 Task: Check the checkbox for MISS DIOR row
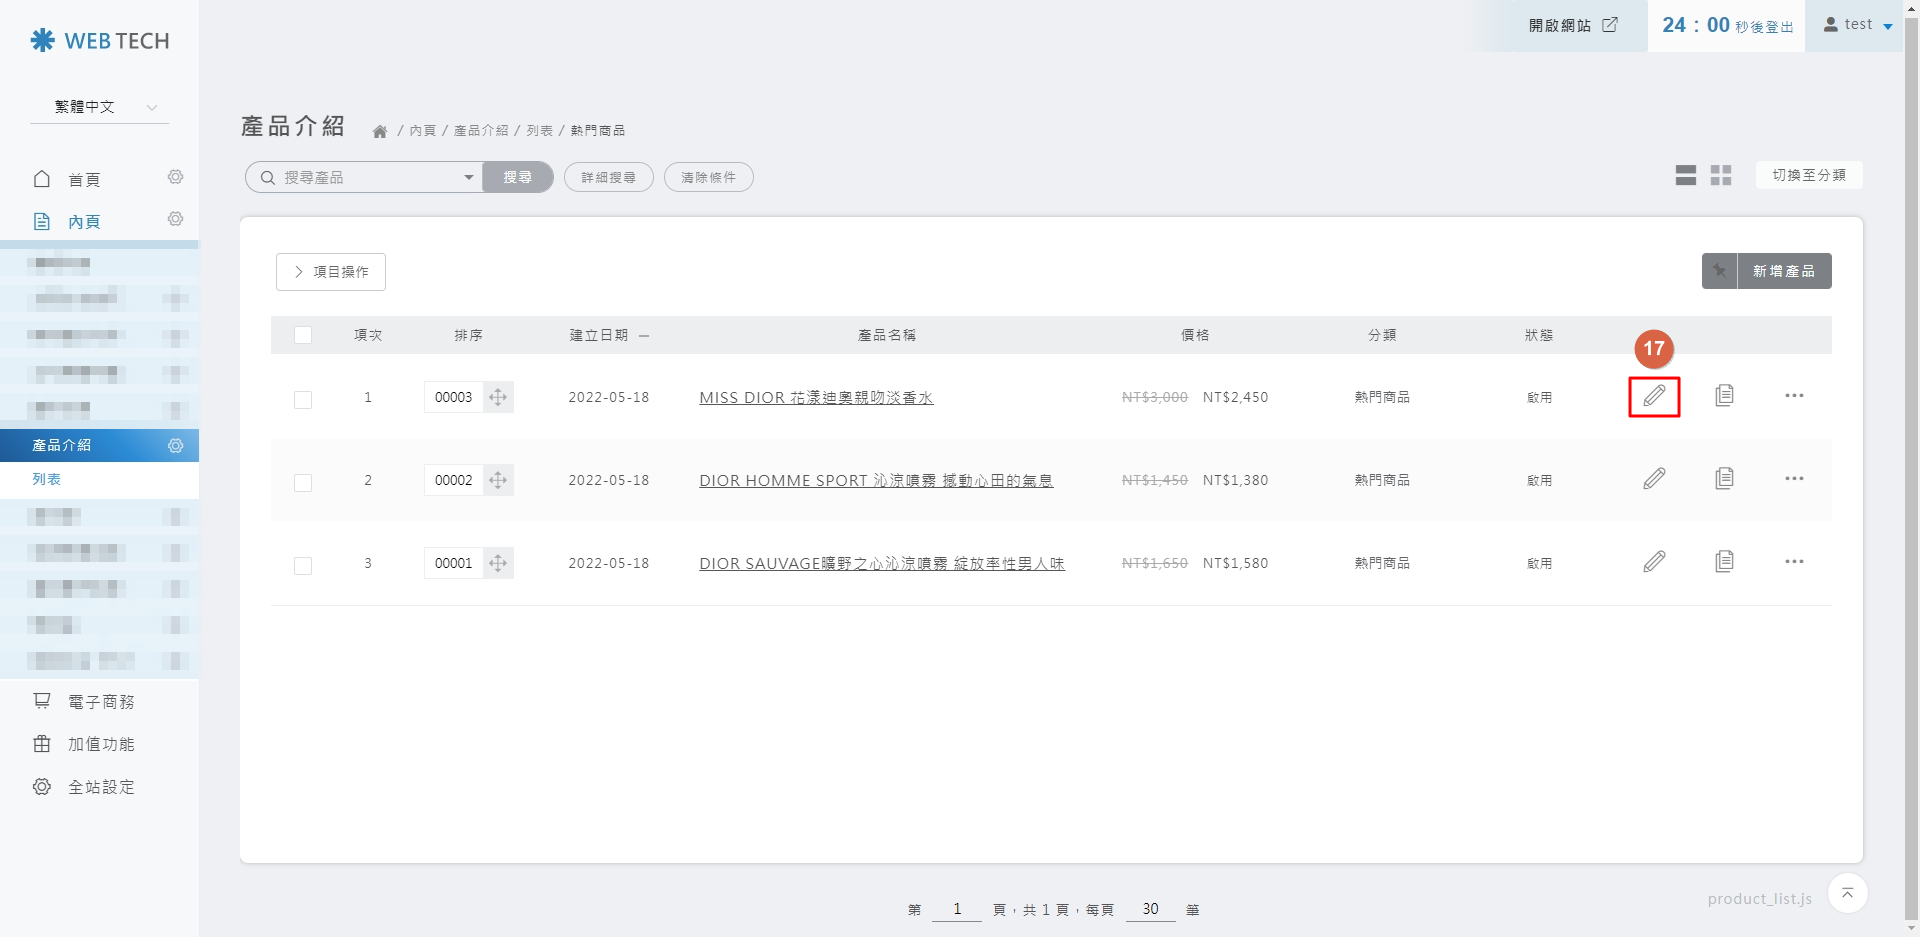[303, 400]
